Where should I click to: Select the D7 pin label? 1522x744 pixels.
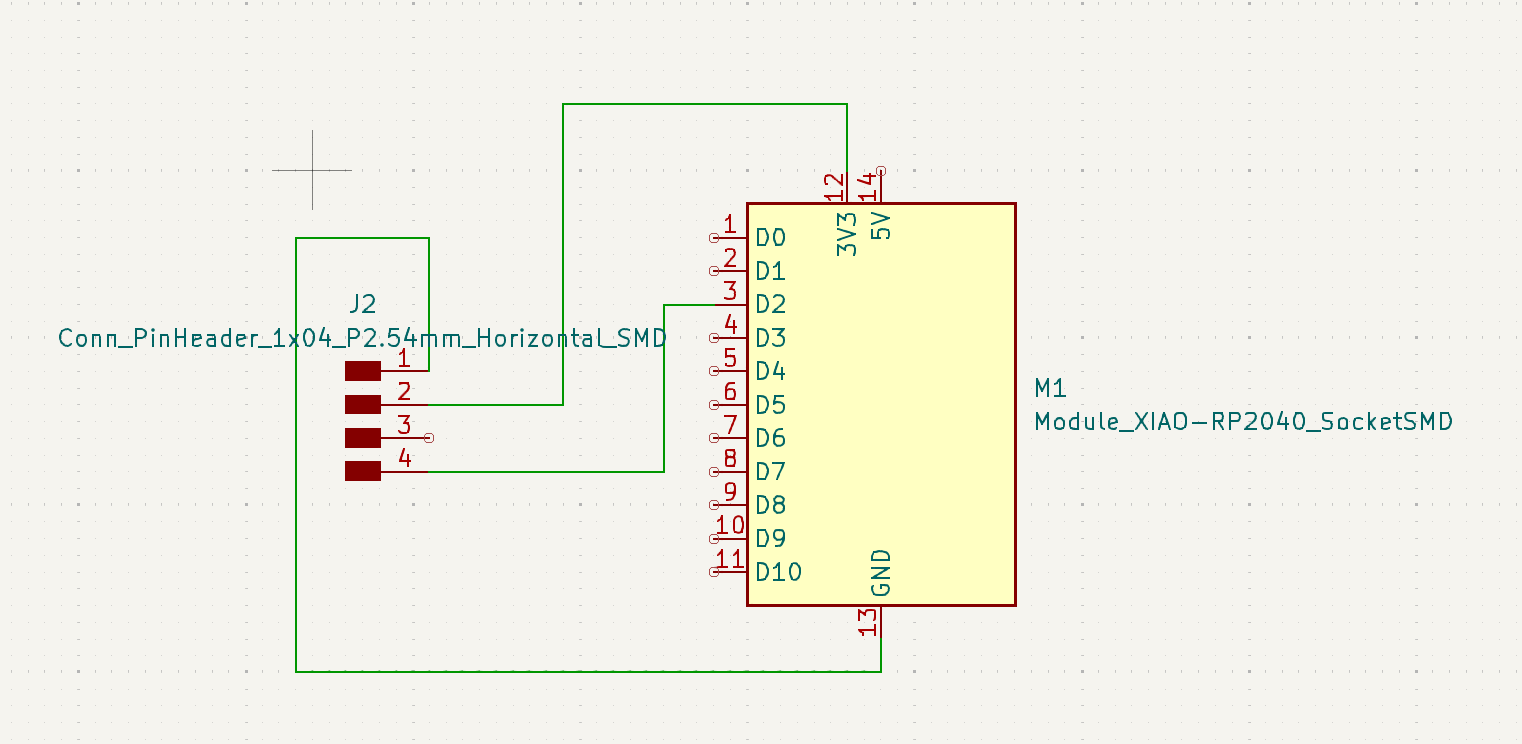click(771, 471)
